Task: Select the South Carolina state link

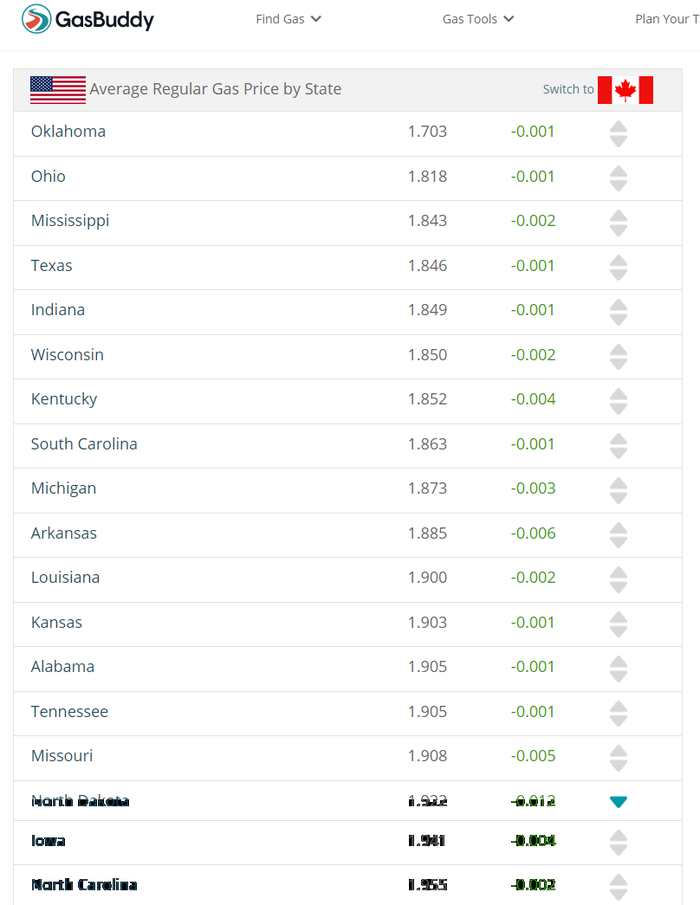Action: pyautogui.click(x=84, y=444)
